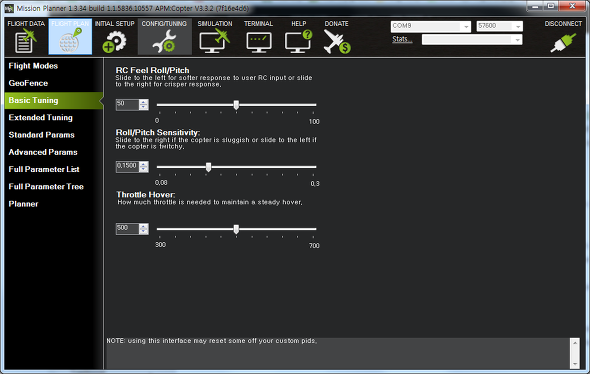Open the Config/Tuning wrench icon
The image size is (590, 374).
(x=164, y=41)
